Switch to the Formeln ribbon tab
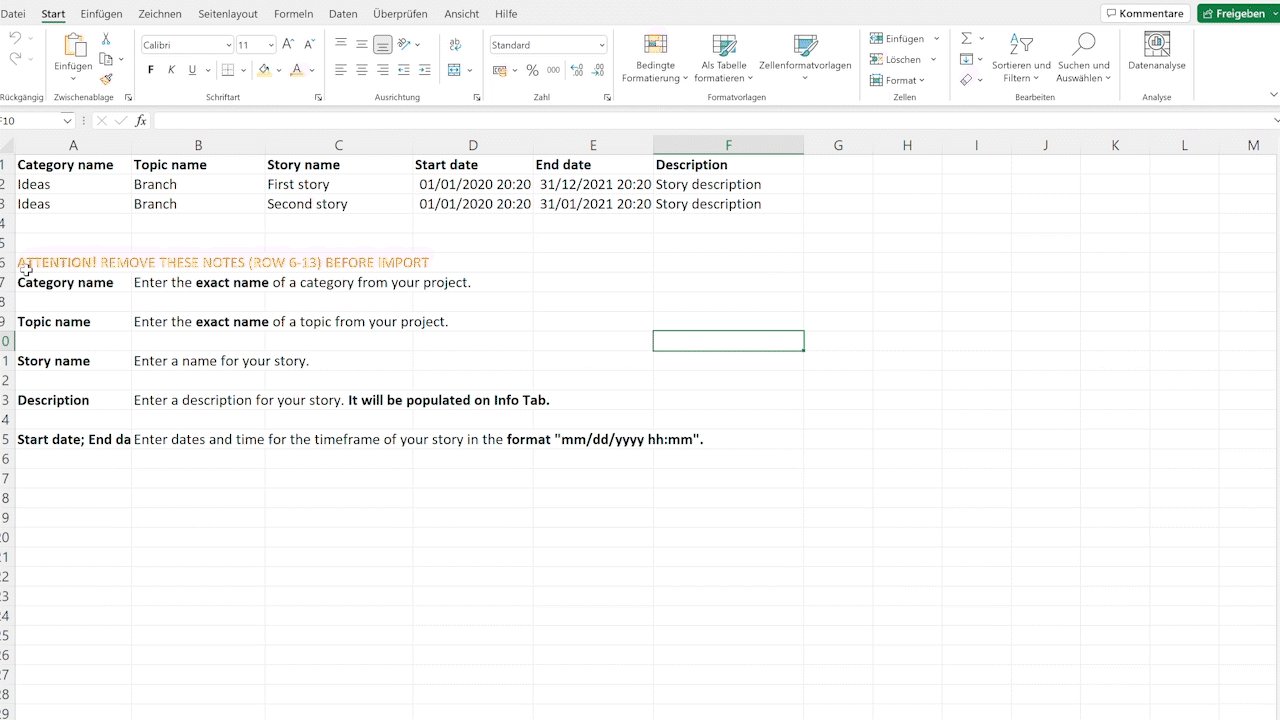Screen dimensions: 1280x720 pyautogui.click(x=293, y=14)
